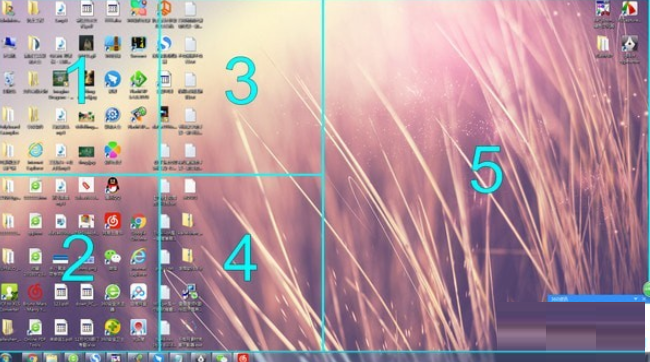Screen dimensions: 650x362
Task: Switch to WeChat on the taskbar
Action: pyautogui.click(x=222, y=358)
